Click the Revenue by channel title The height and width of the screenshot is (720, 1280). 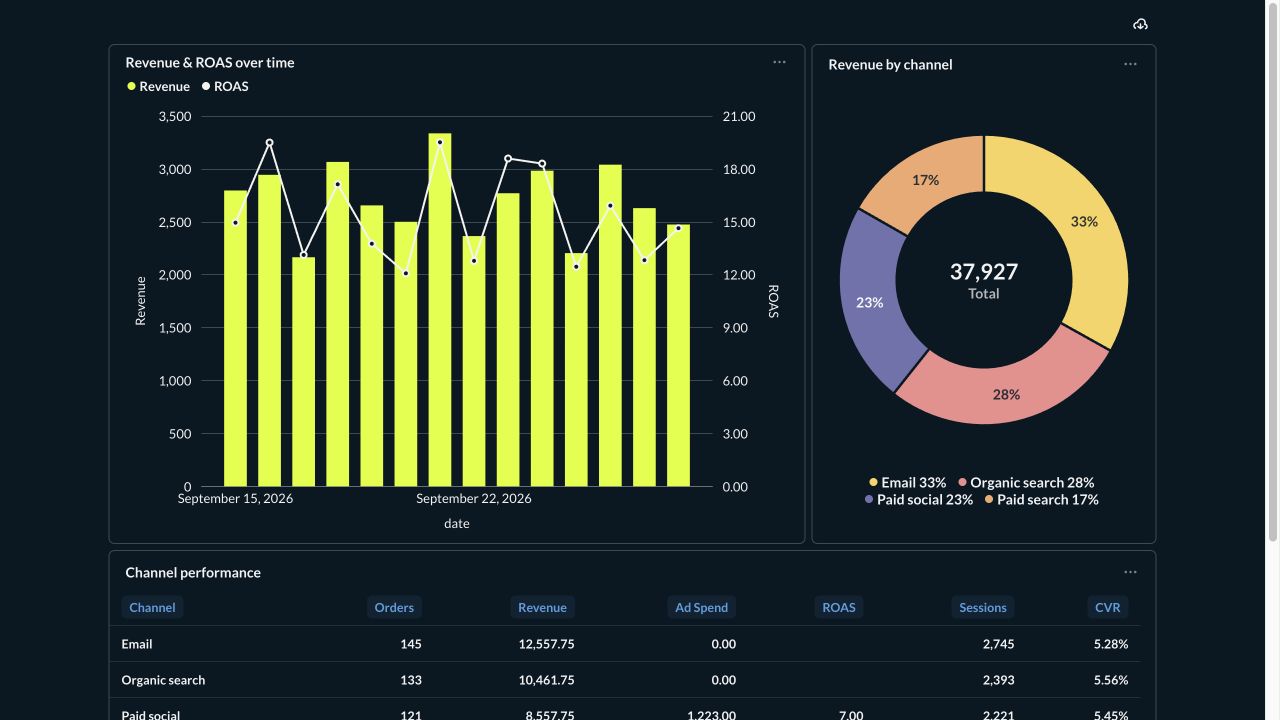(890, 64)
